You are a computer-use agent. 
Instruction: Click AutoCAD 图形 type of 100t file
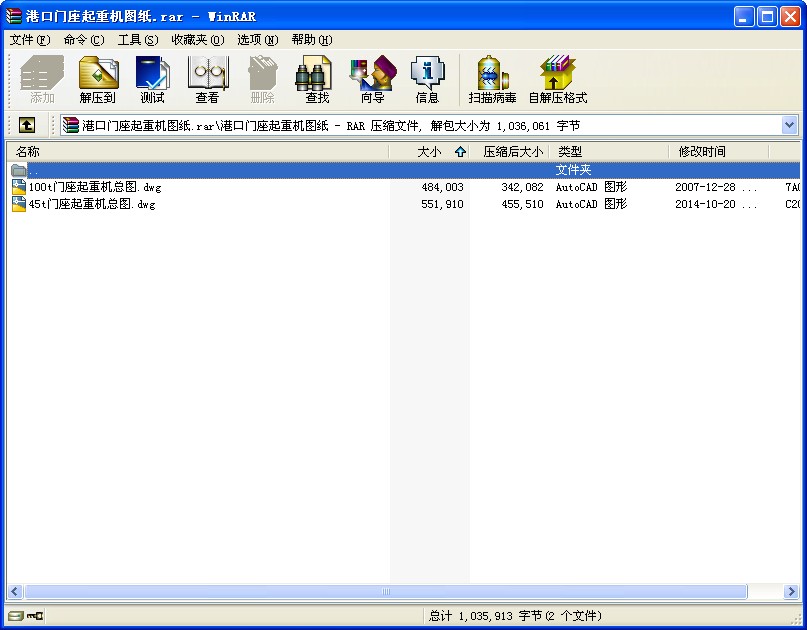(591, 187)
